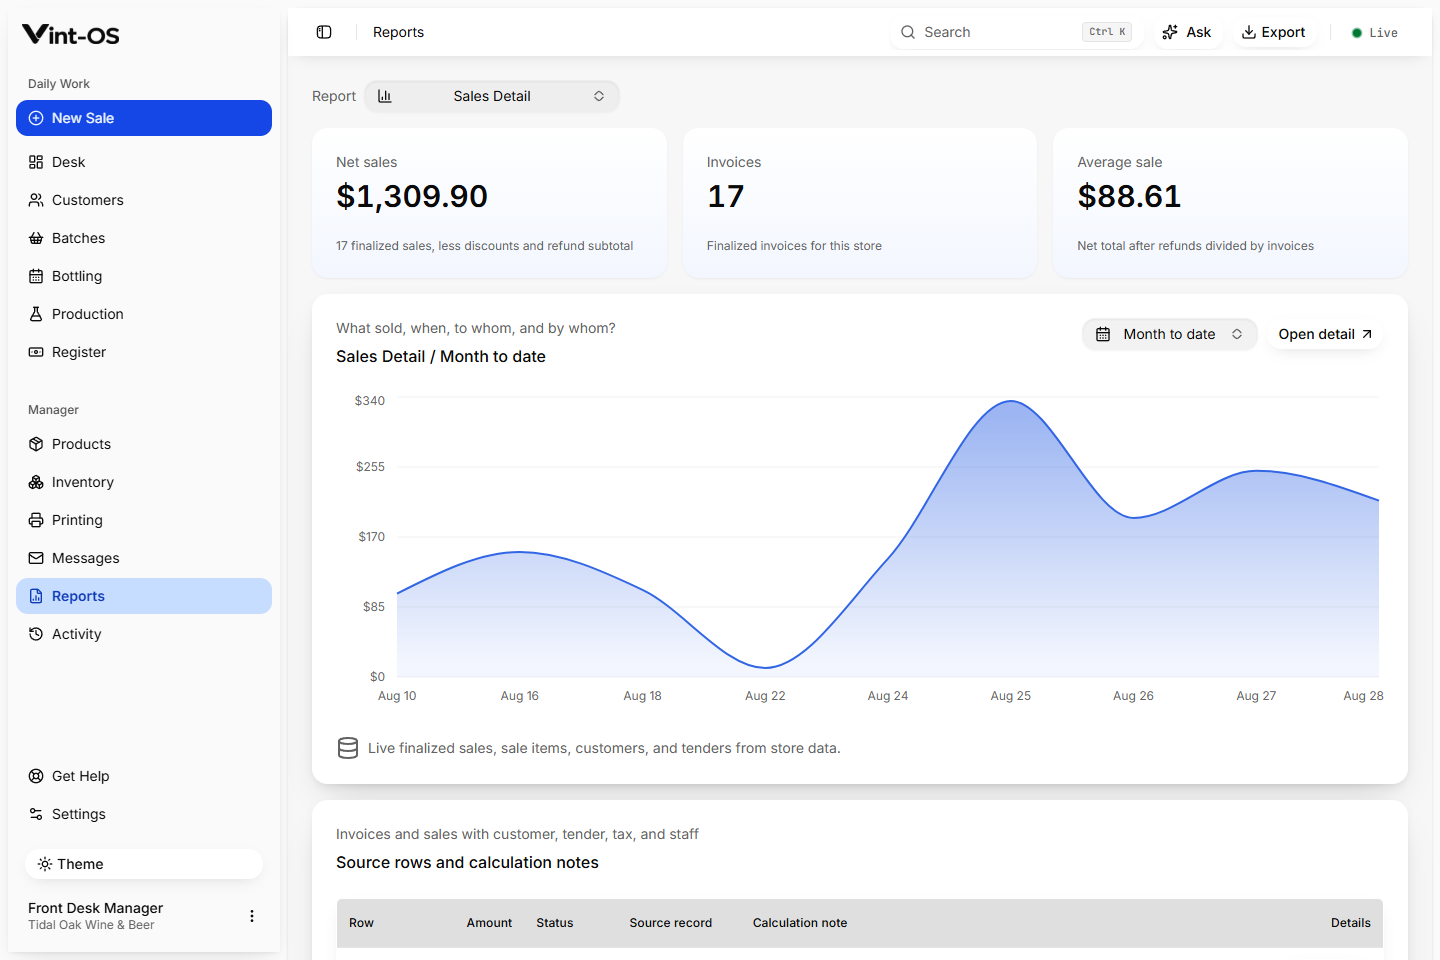Viewport: 1440px width, 960px height.
Task: Click the Reports breadcrumb title
Action: pyautogui.click(x=398, y=32)
